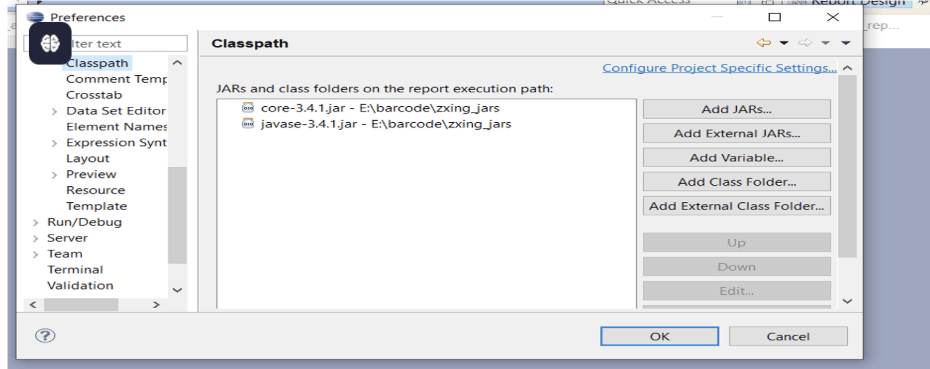The width and height of the screenshot is (930, 369).
Task: Click the Add External JARs button
Action: click(737, 133)
